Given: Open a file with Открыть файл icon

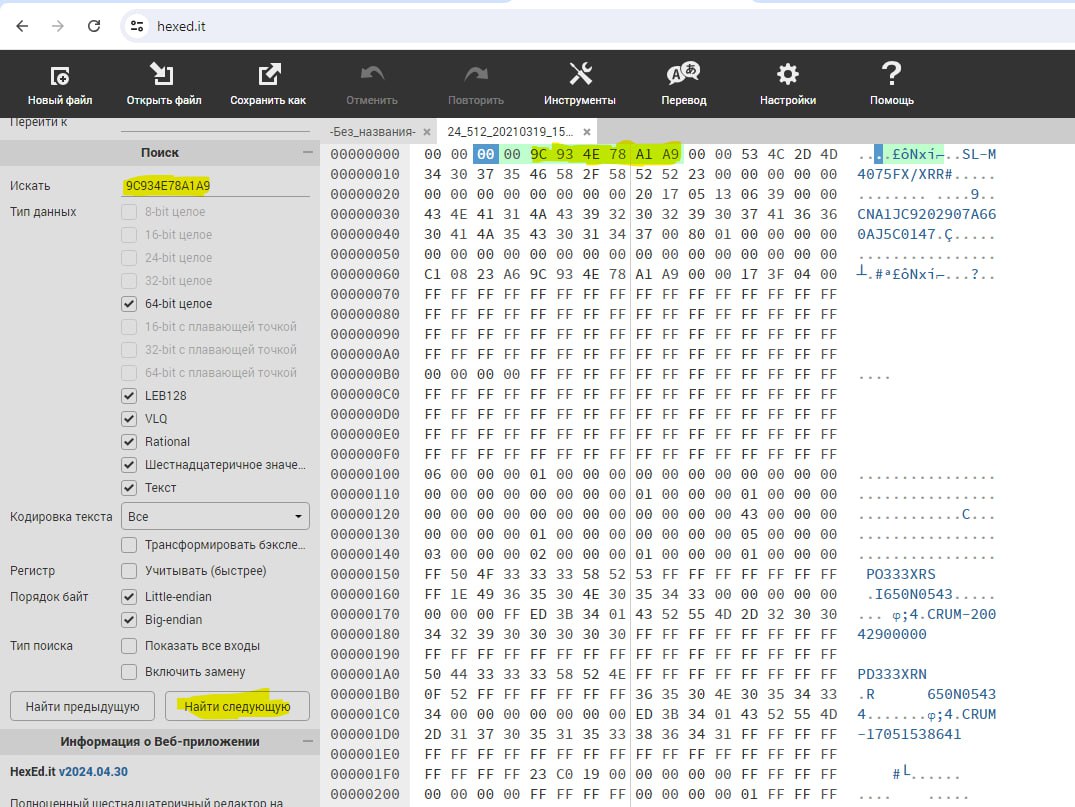Looking at the screenshot, I should click(163, 76).
